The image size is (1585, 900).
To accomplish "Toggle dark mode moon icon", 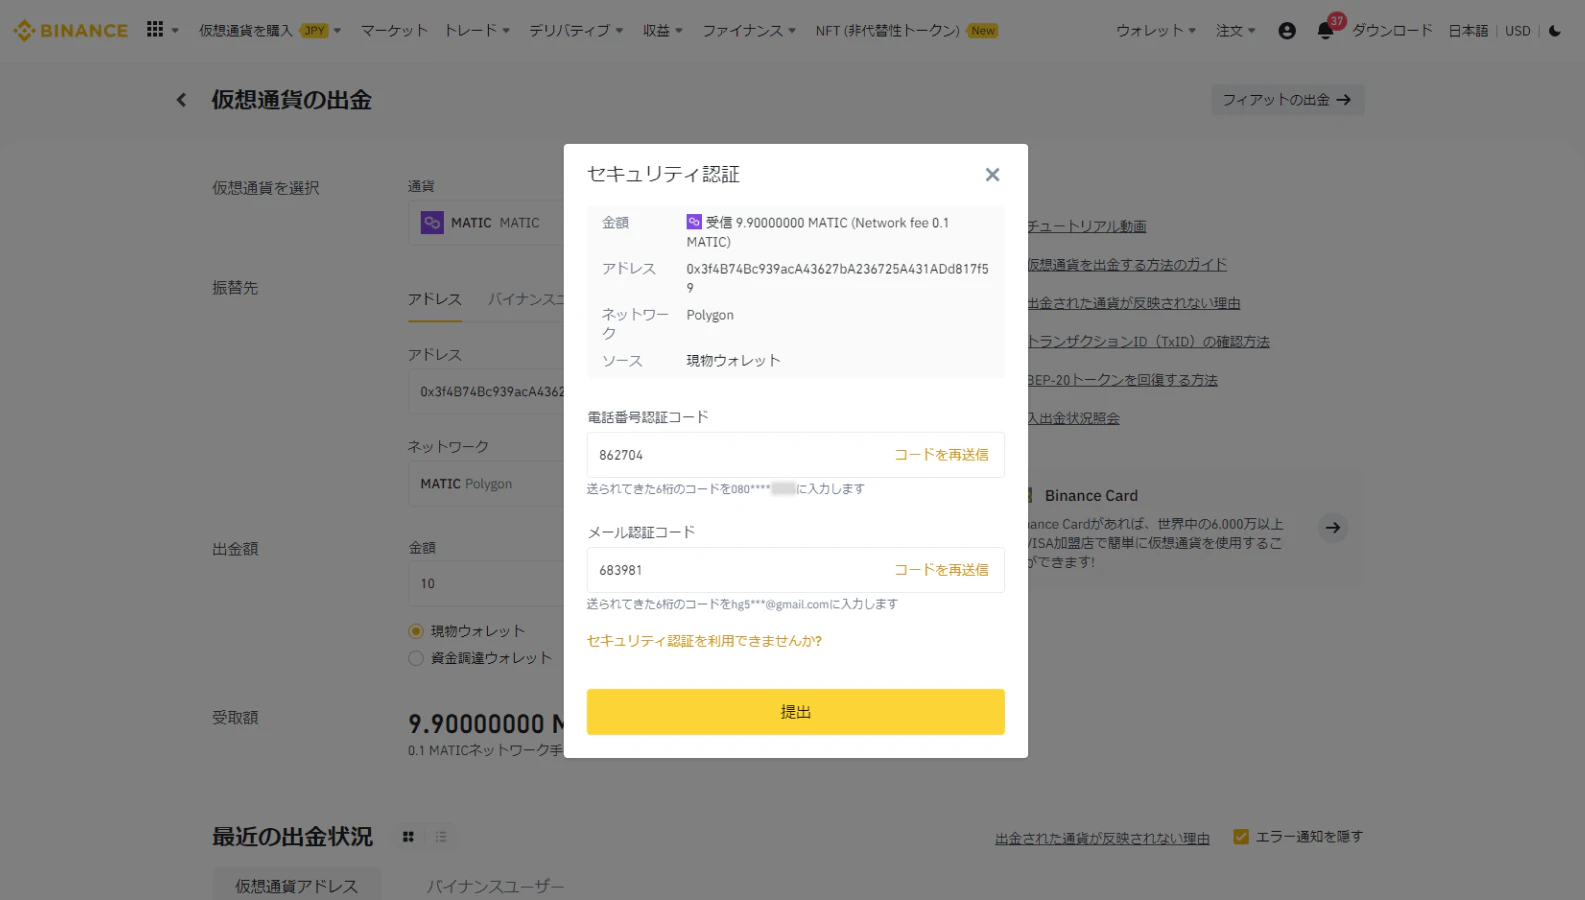I will point(1555,31).
